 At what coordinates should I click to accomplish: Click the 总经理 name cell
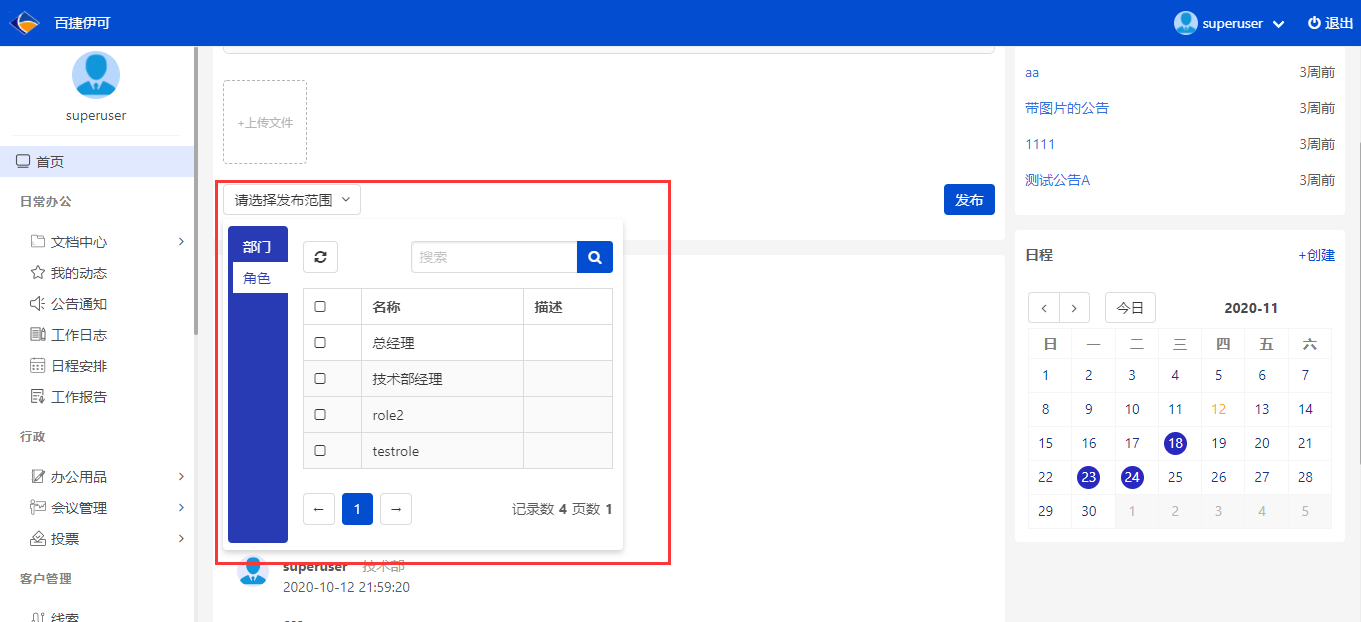pyautogui.click(x=442, y=343)
